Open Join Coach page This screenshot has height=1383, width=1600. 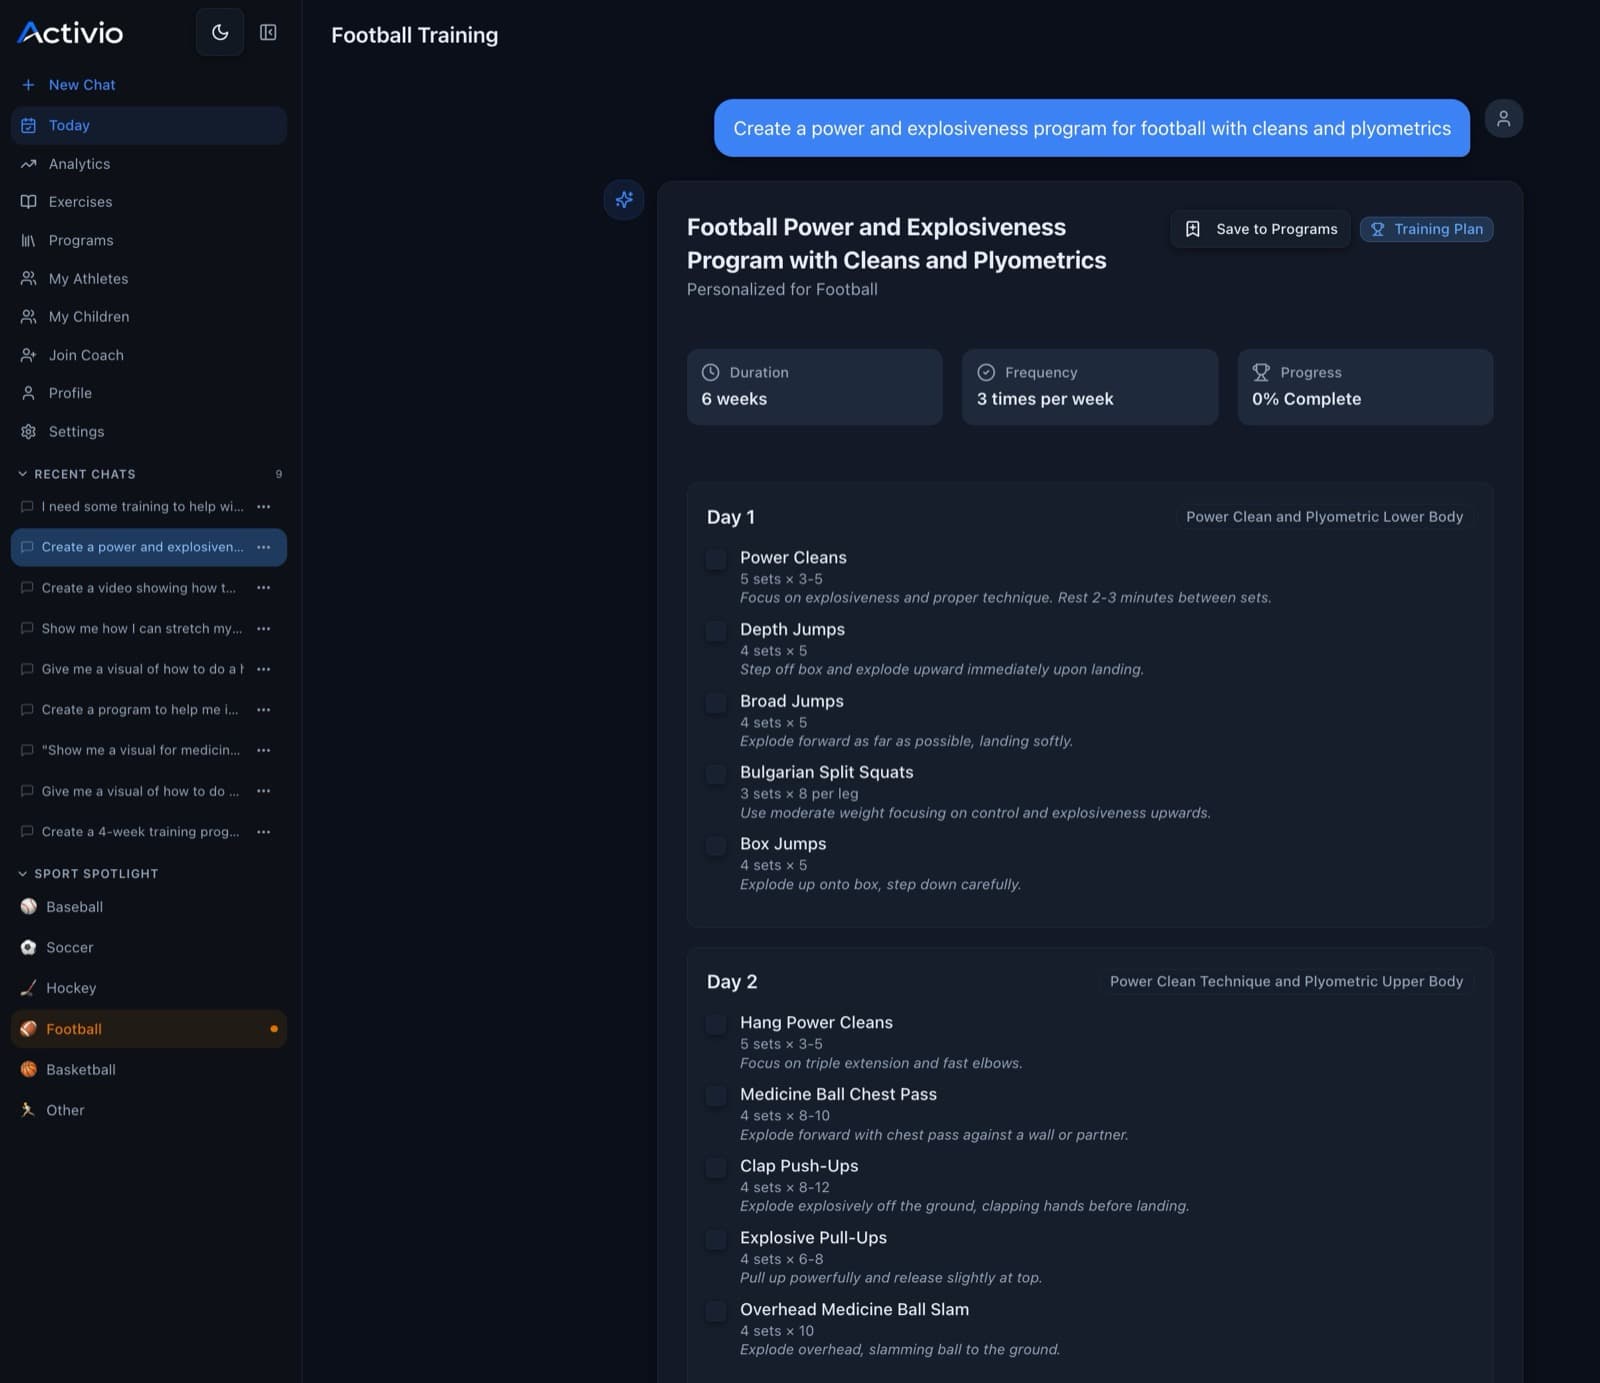pyautogui.click(x=149, y=355)
